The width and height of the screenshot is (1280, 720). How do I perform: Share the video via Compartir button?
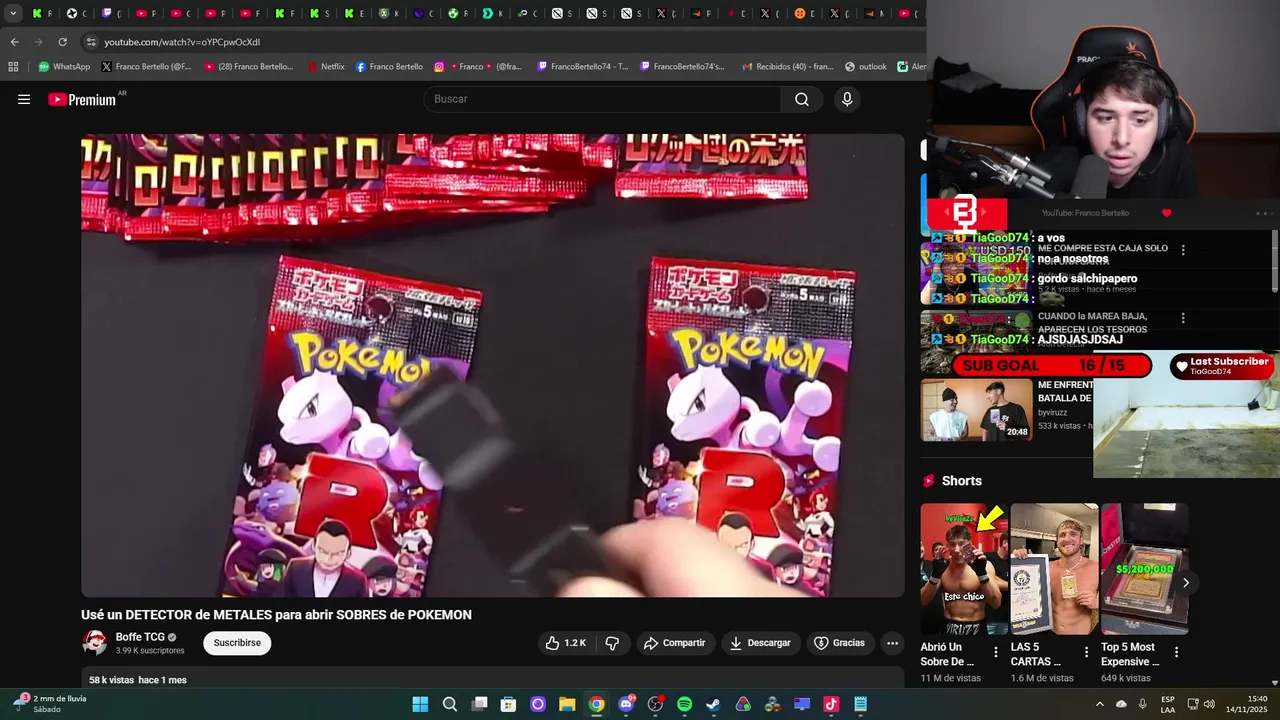(675, 643)
